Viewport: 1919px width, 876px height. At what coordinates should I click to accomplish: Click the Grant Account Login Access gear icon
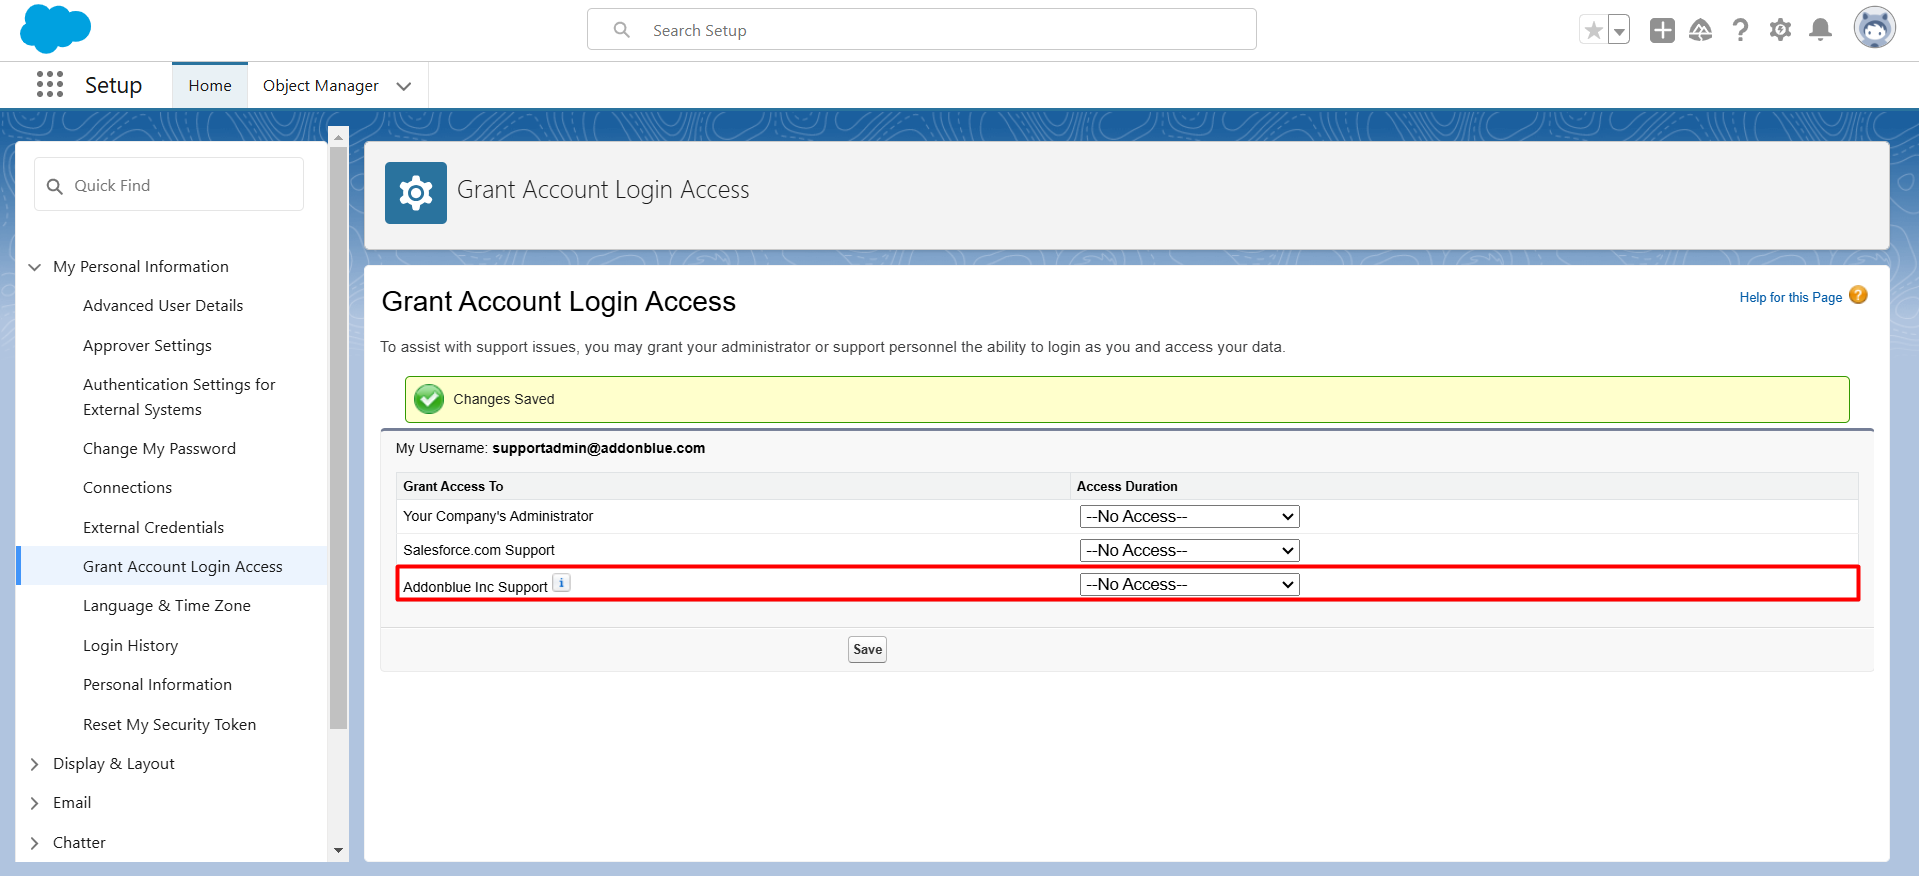(416, 193)
